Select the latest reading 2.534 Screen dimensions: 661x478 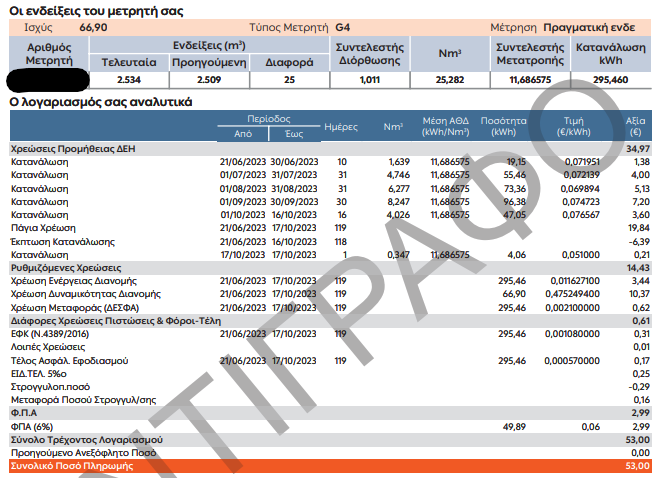(129, 80)
